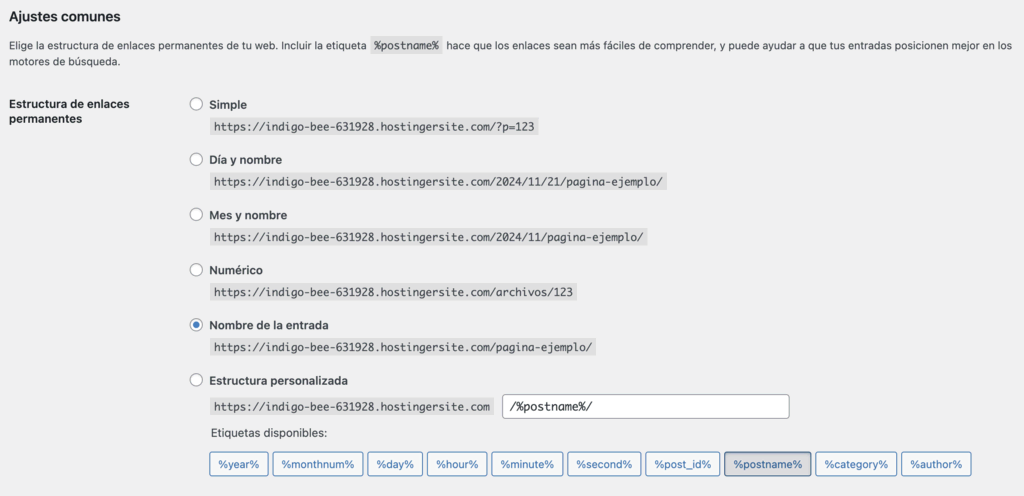This screenshot has width=1024, height=496.
Task: Insert the %category% tag
Action: click(856, 464)
